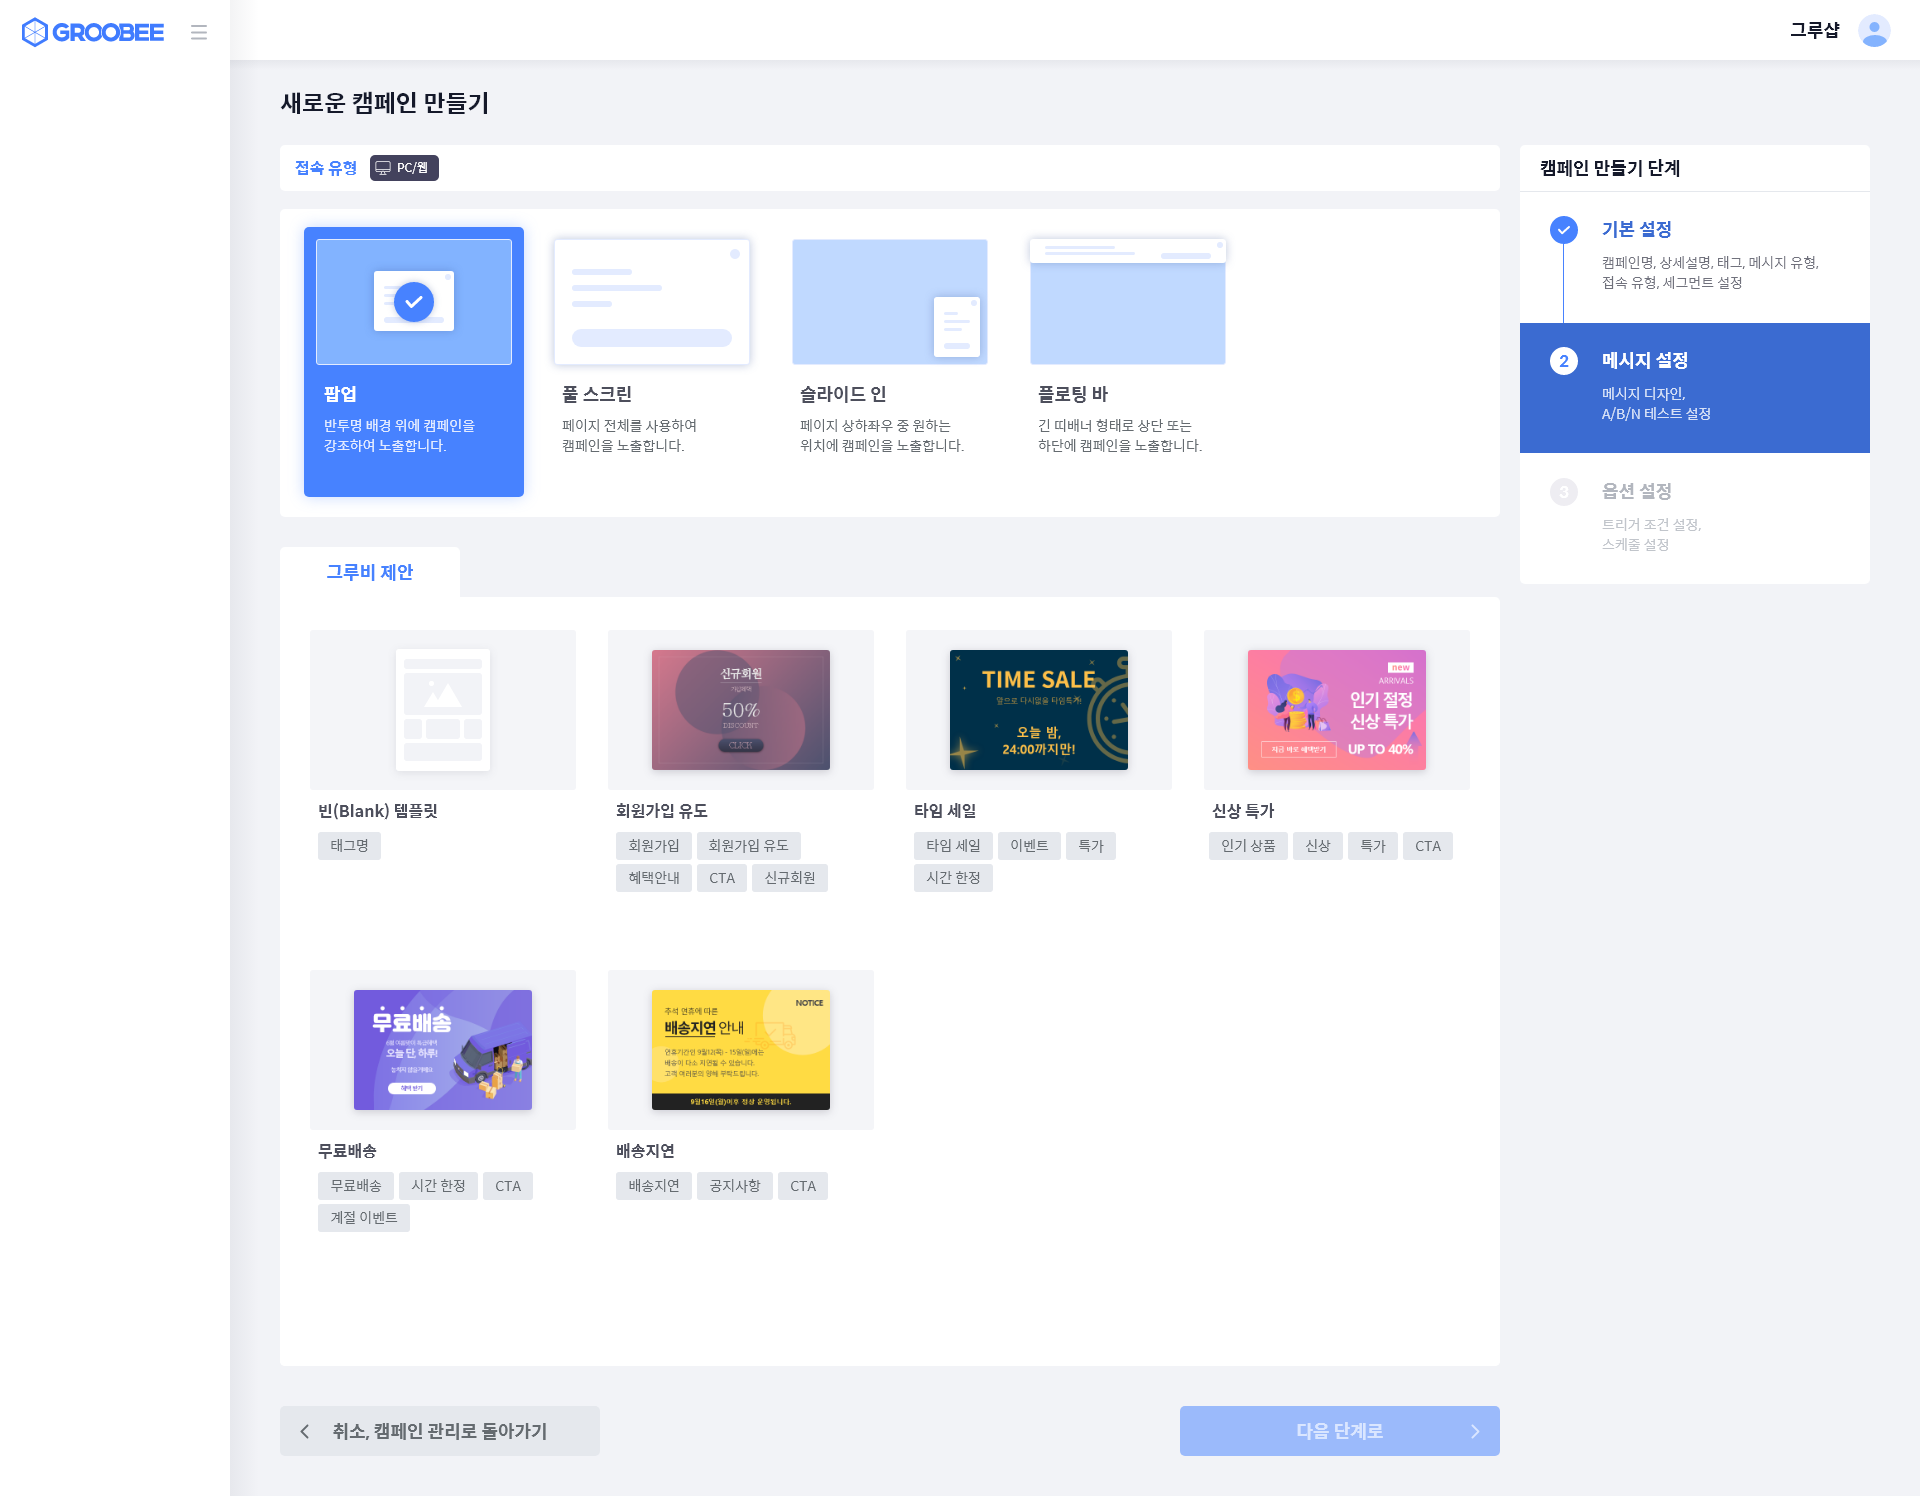Image resolution: width=1920 pixels, height=1496 pixels.
Task: Select the 풀 스크린 message type illustration
Action: [651, 302]
